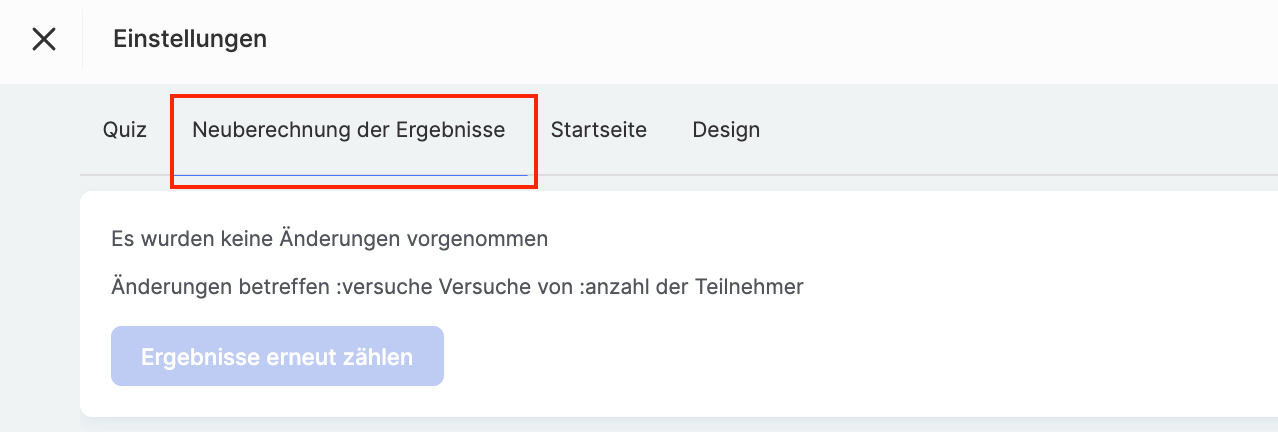This screenshot has height=432, width=1278.
Task: Click the Einstellungen page title
Action: 190,39
